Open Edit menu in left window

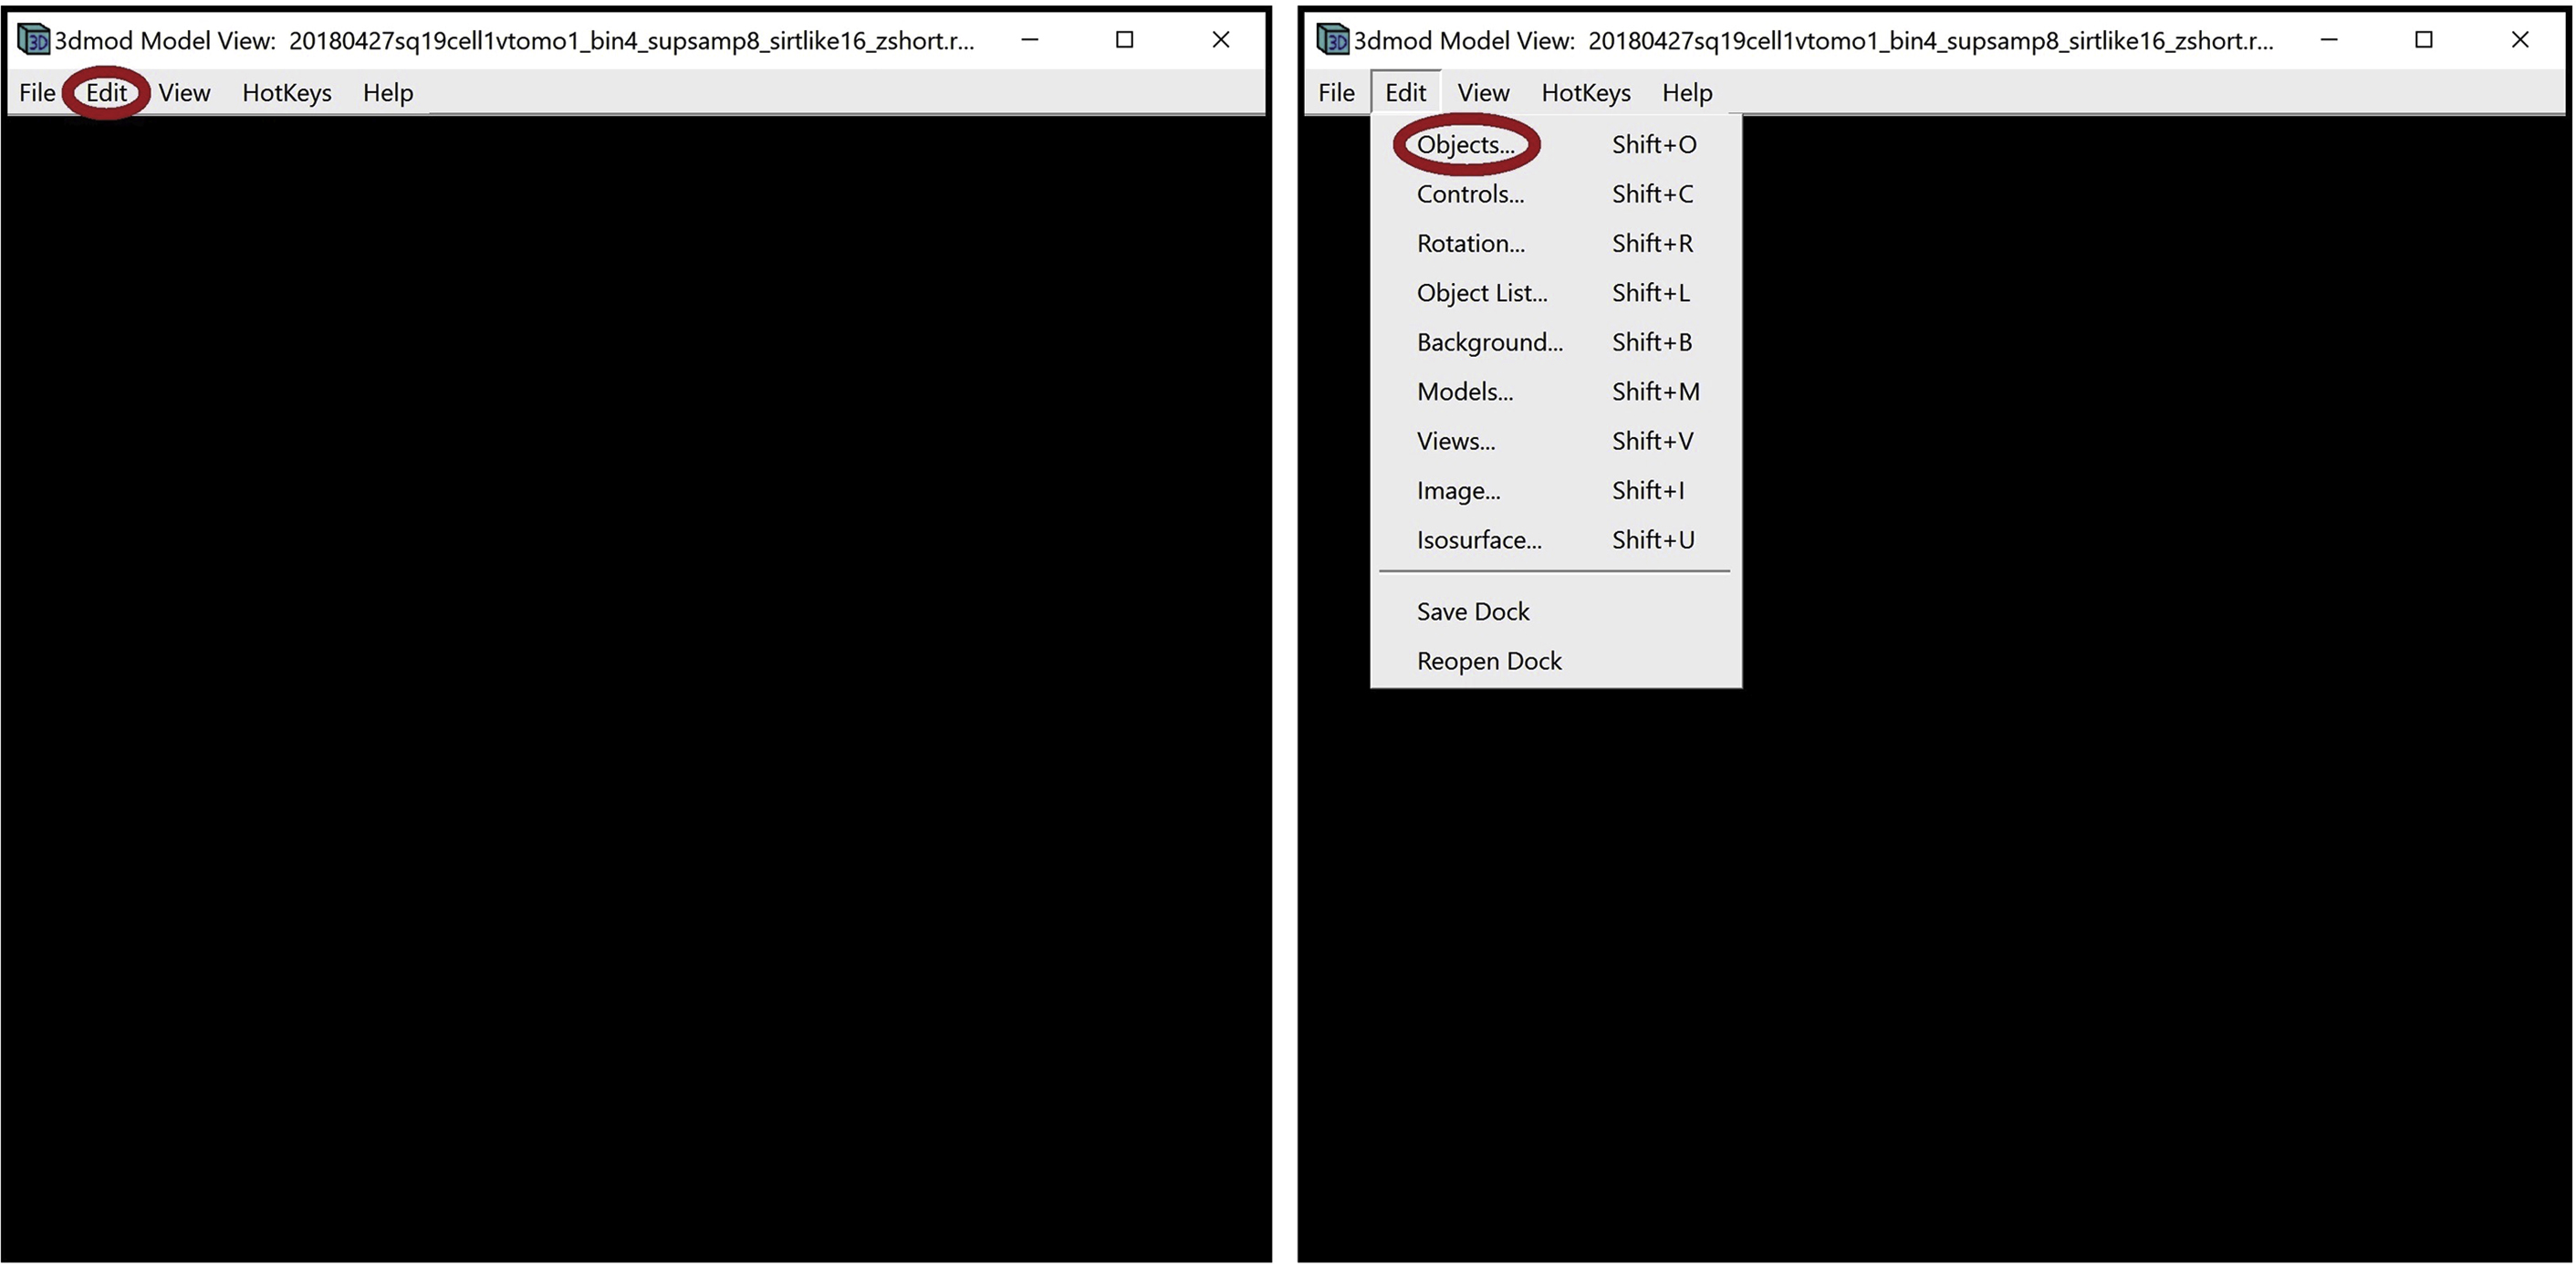click(x=106, y=93)
